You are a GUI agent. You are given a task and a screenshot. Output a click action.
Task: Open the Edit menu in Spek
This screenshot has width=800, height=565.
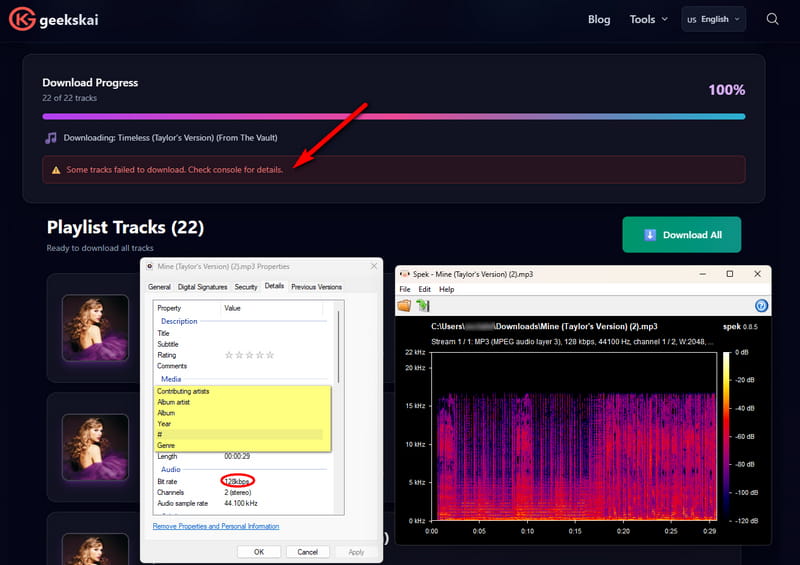pyautogui.click(x=424, y=289)
